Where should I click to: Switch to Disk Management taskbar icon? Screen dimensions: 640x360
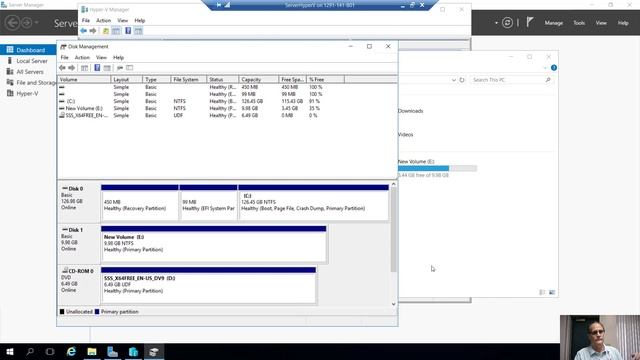(154, 351)
